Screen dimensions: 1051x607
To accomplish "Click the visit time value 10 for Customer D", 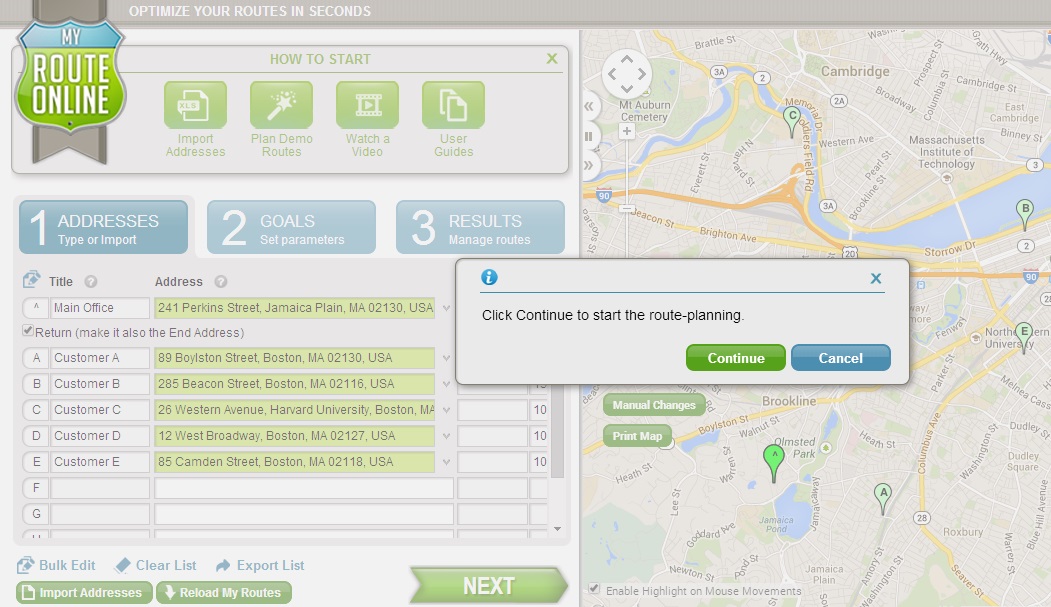I will click(540, 436).
